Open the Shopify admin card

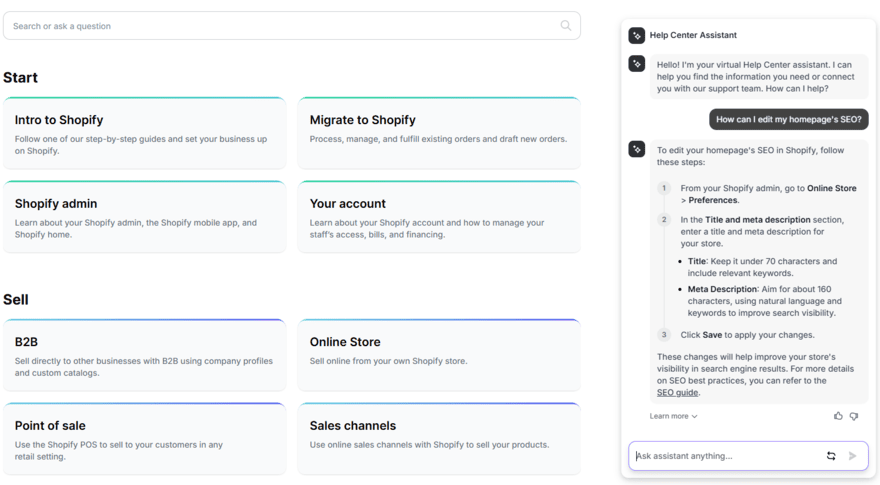coord(144,216)
